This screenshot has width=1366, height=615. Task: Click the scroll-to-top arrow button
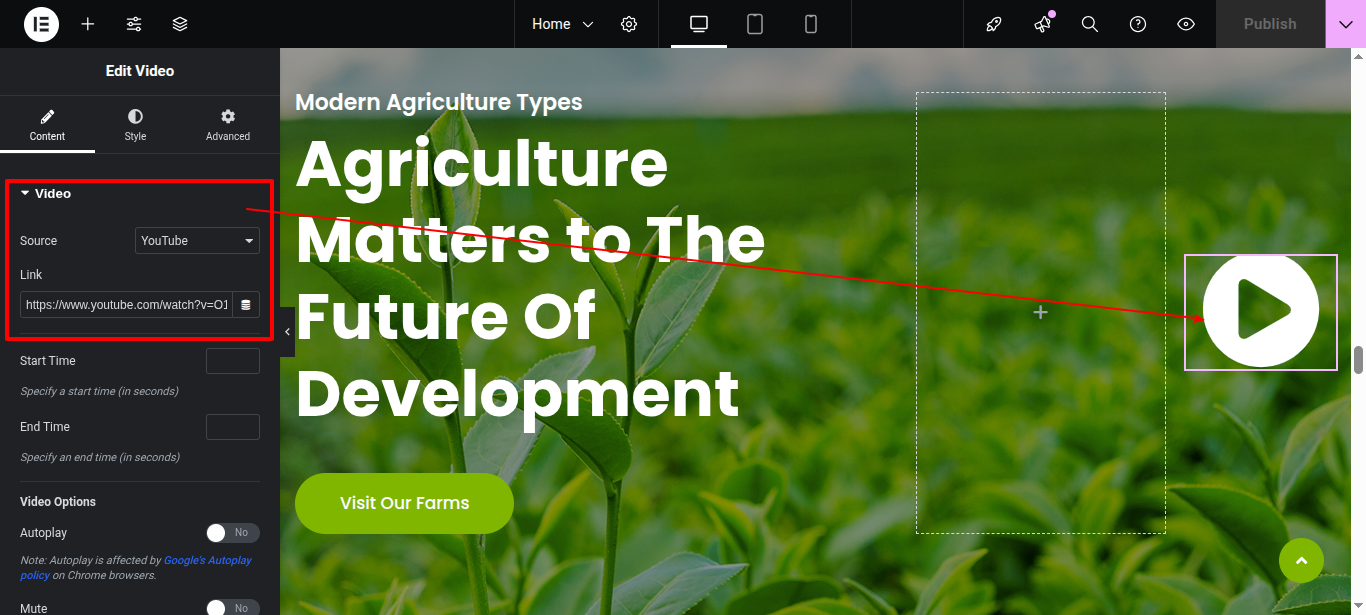1301,561
